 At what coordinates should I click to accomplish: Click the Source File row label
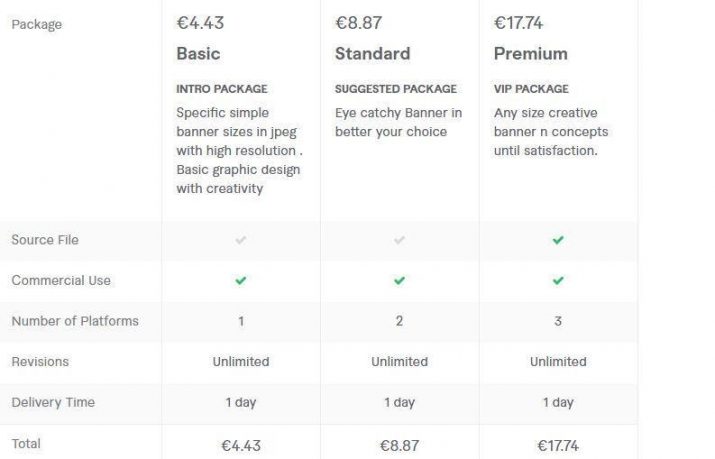click(45, 240)
